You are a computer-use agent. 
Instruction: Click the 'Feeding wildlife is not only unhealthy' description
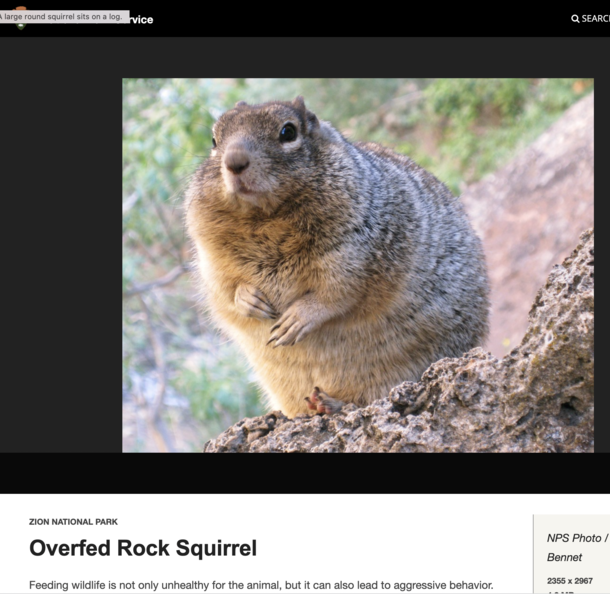coord(260,585)
